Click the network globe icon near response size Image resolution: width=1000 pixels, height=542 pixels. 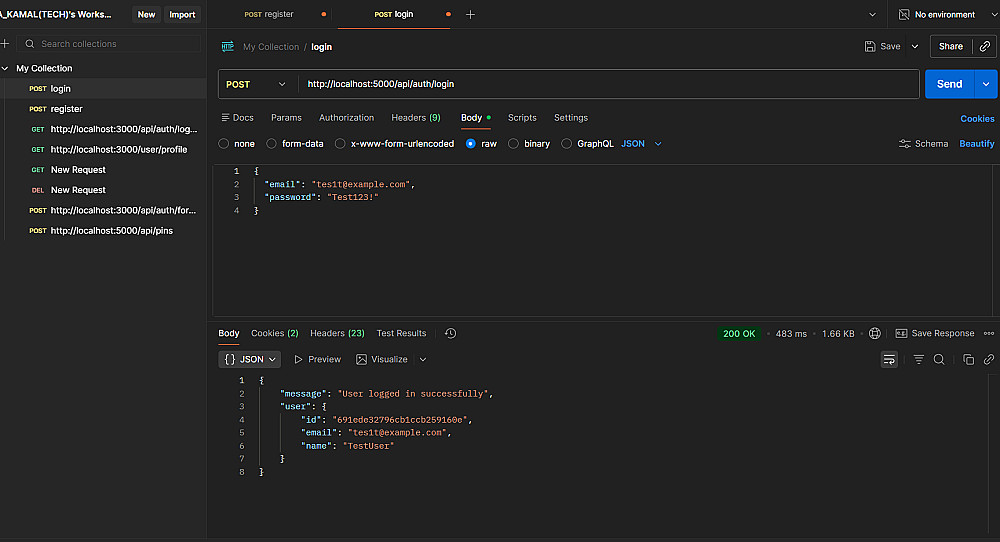point(875,333)
